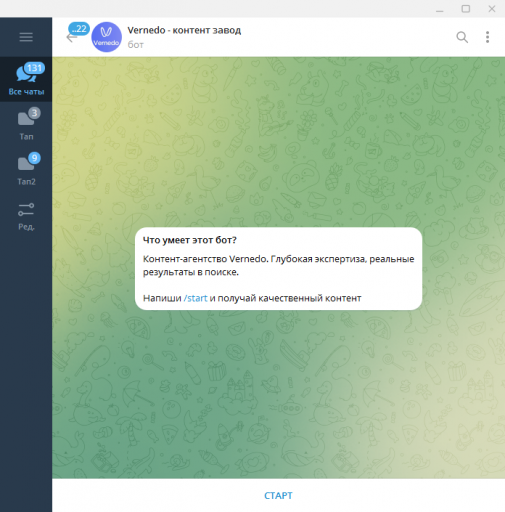Image resolution: width=505 pixels, height=512 pixels.
Task: Click the /start command link
Action: pos(195,298)
